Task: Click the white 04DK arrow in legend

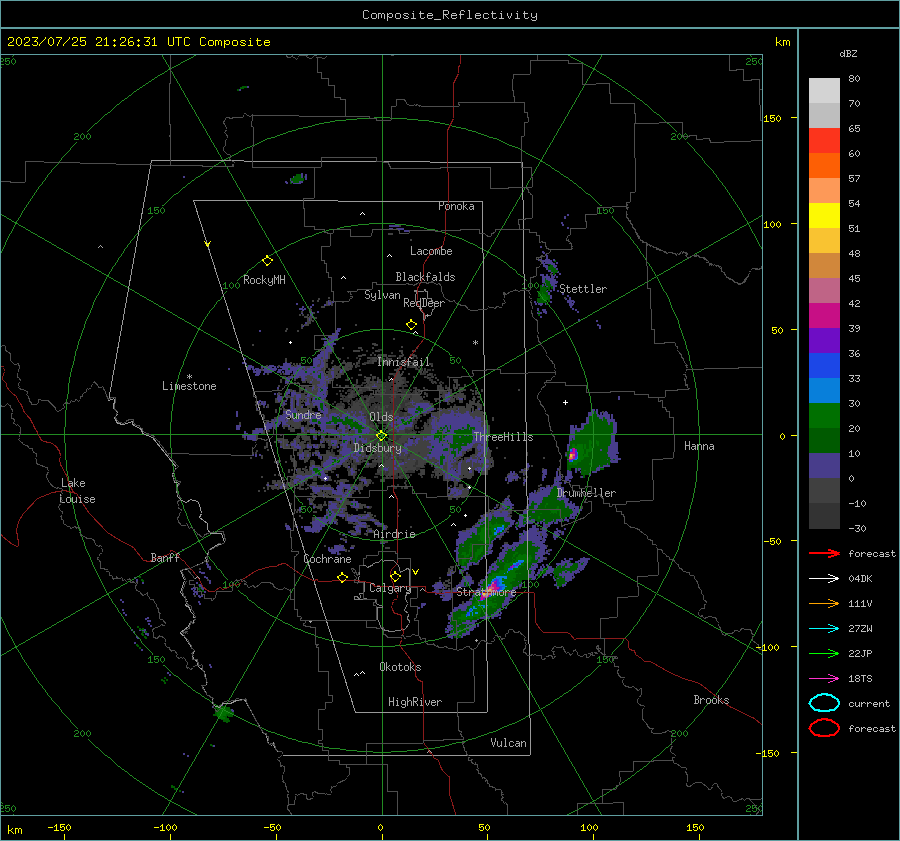Action: point(824,578)
